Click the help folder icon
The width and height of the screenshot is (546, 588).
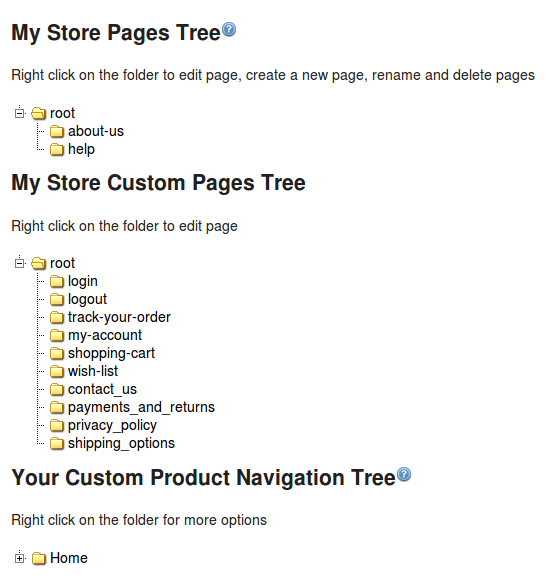pyautogui.click(x=57, y=149)
